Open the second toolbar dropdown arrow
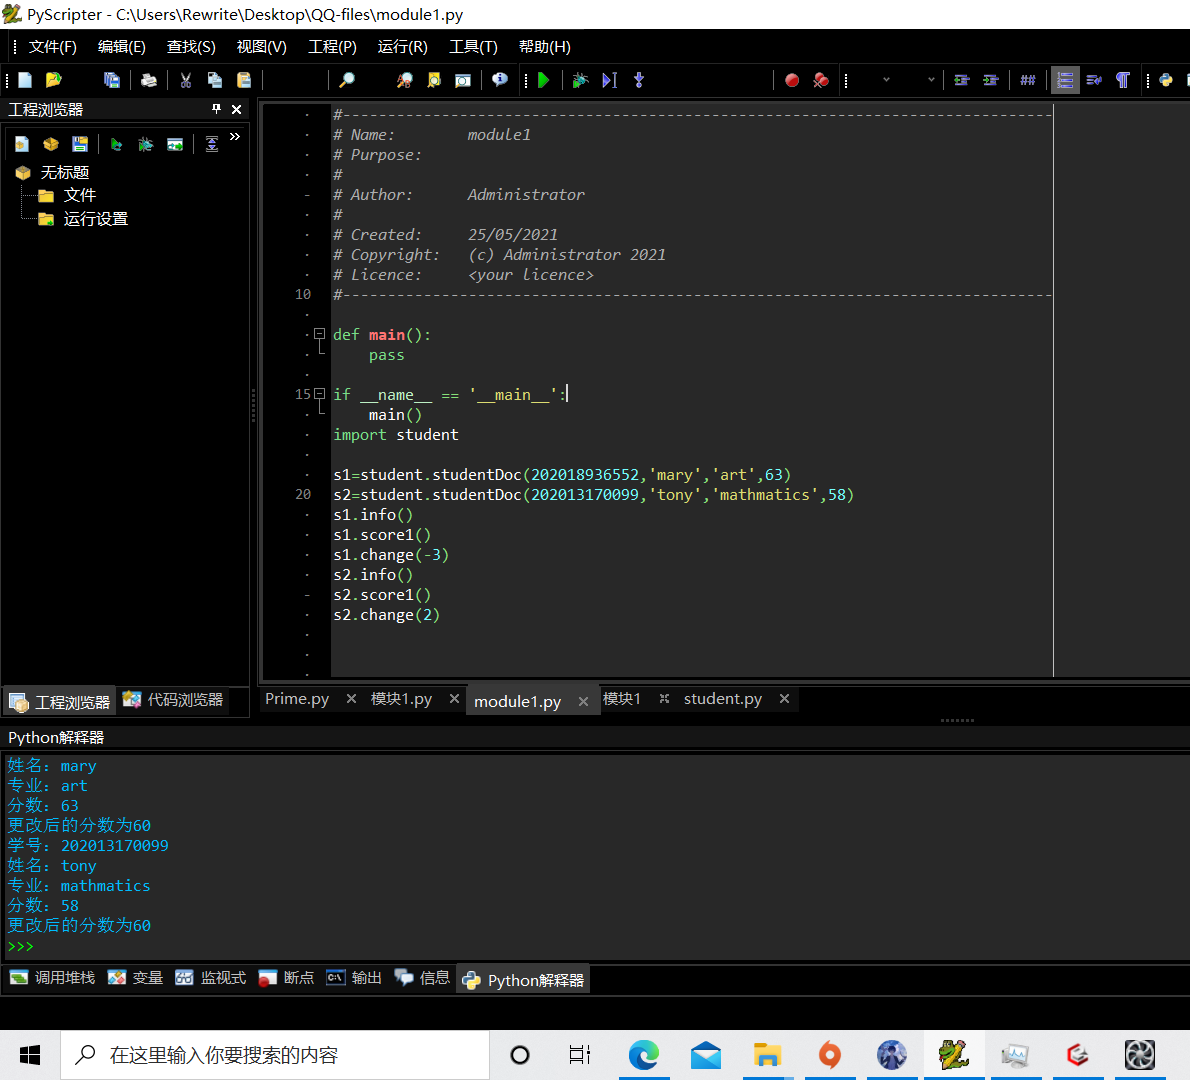 [x=931, y=80]
